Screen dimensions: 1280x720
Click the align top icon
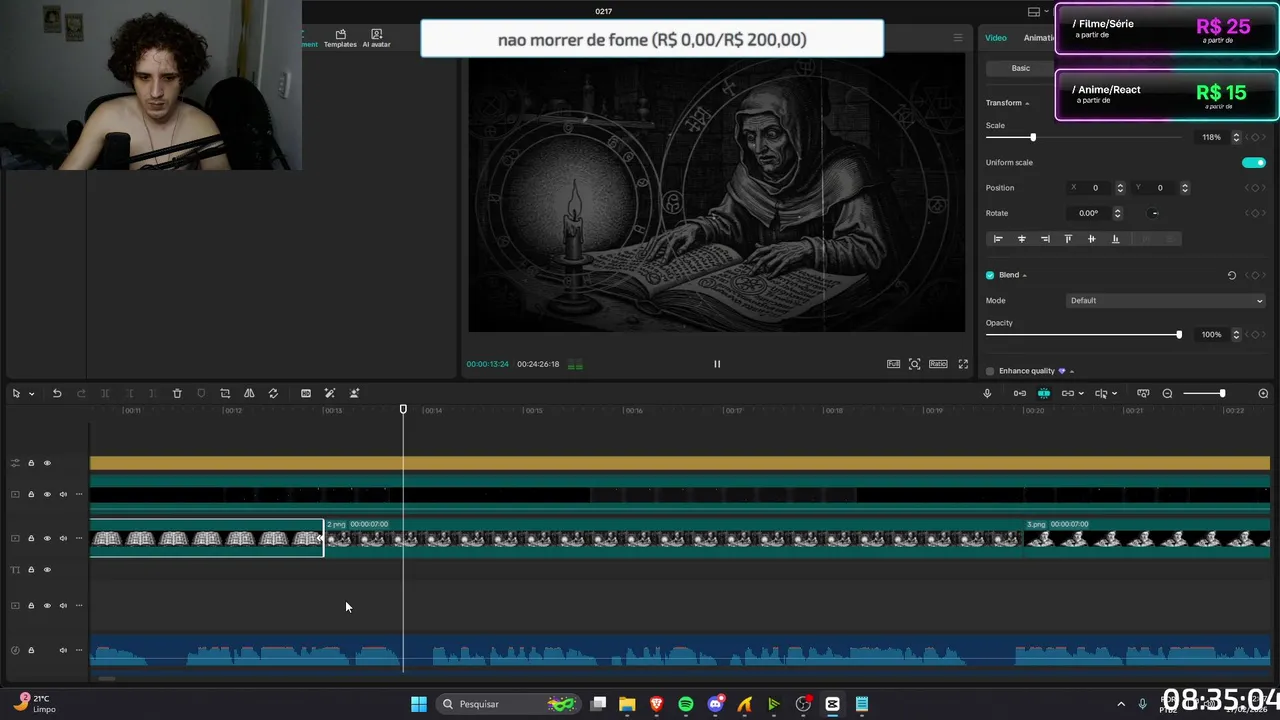pyautogui.click(x=1068, y=239)
